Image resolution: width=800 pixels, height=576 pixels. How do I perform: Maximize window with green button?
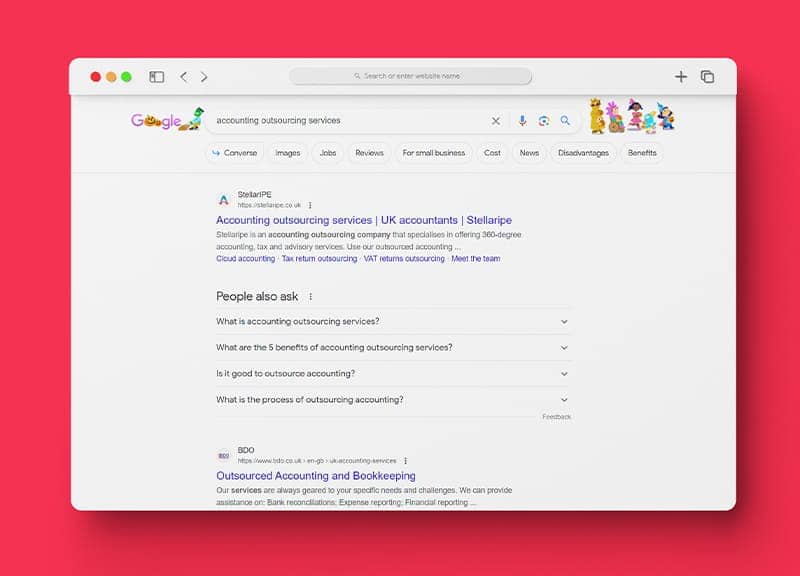point(127,77)
